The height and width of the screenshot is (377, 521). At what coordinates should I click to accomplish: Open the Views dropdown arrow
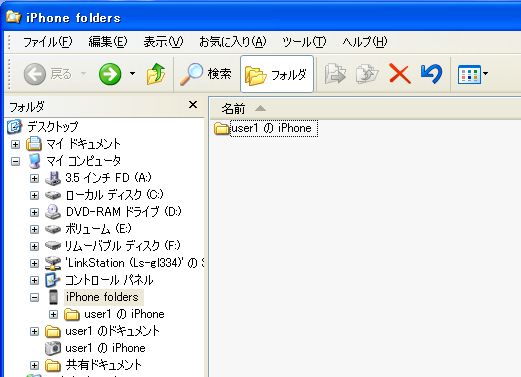pyautogui.click(x=485, y=74)
